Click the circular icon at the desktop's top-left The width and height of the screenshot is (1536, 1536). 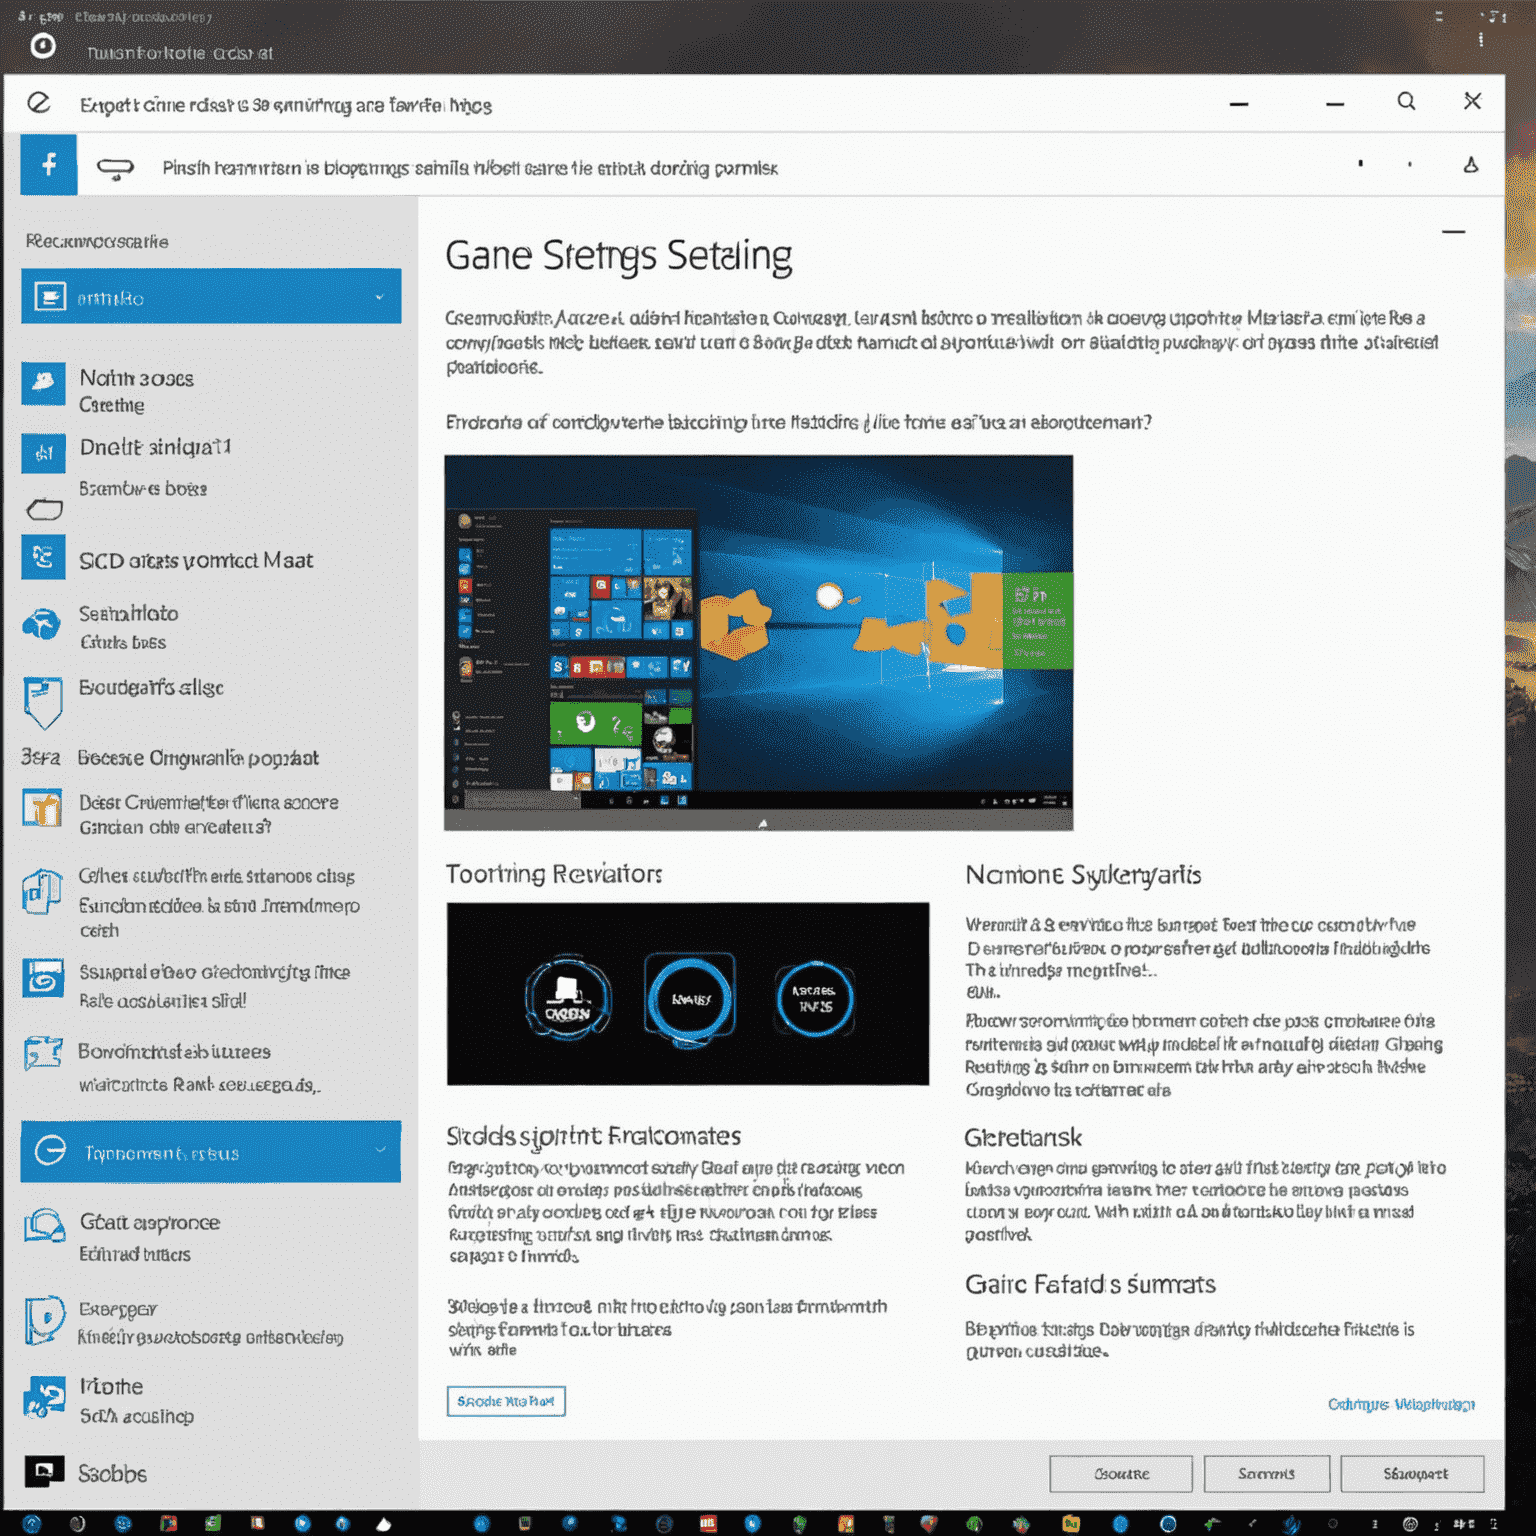tap(43, 45)
